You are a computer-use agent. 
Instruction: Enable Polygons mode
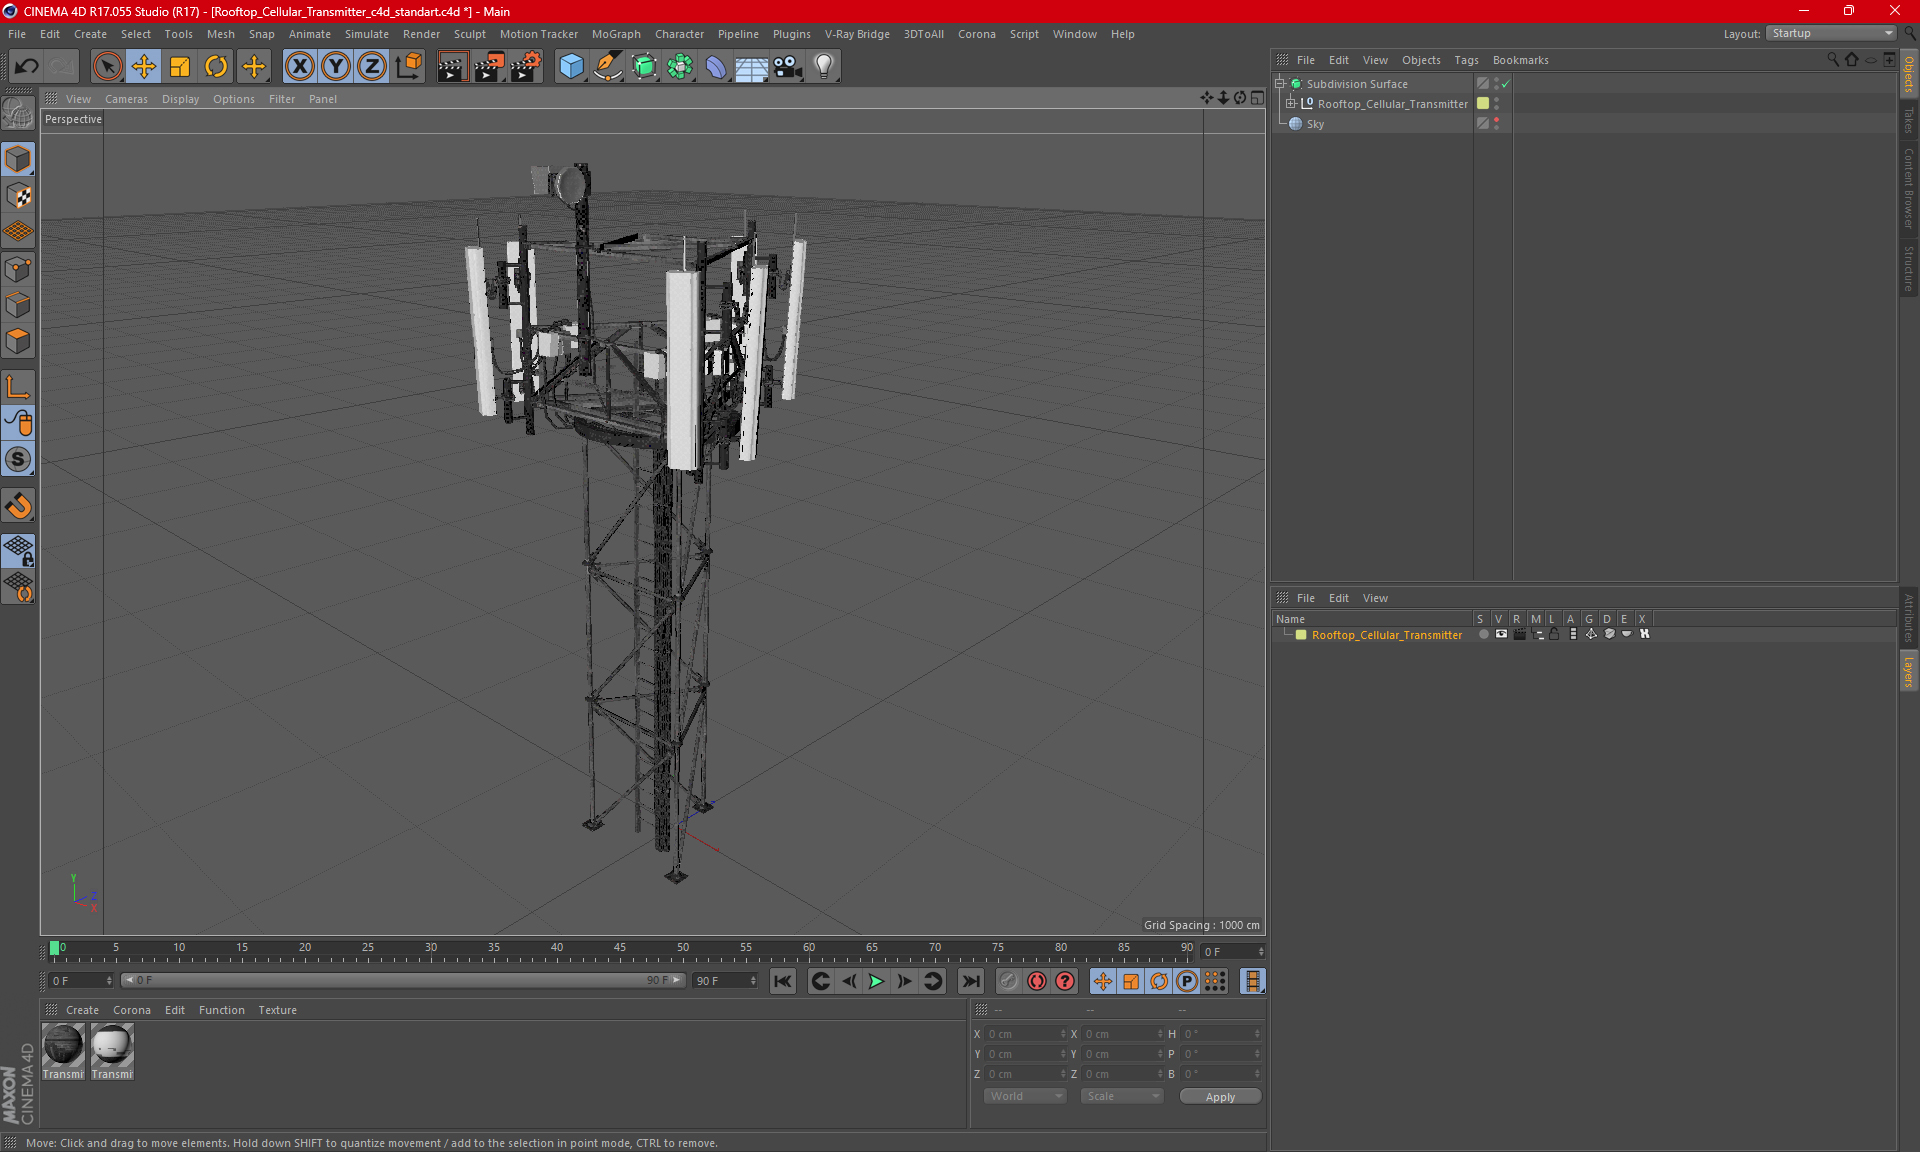[x=18, y=341]
